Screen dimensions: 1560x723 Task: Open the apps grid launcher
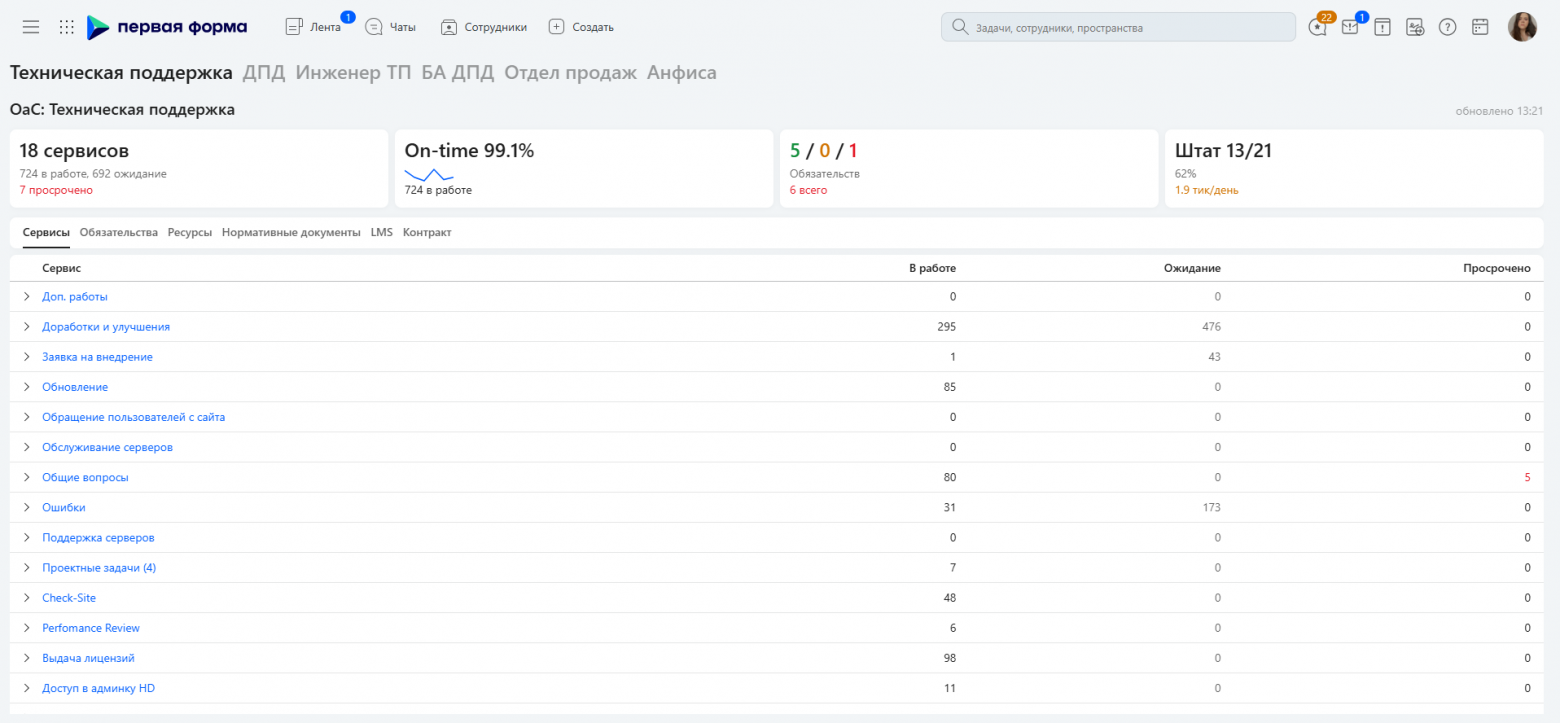point(67,27)
